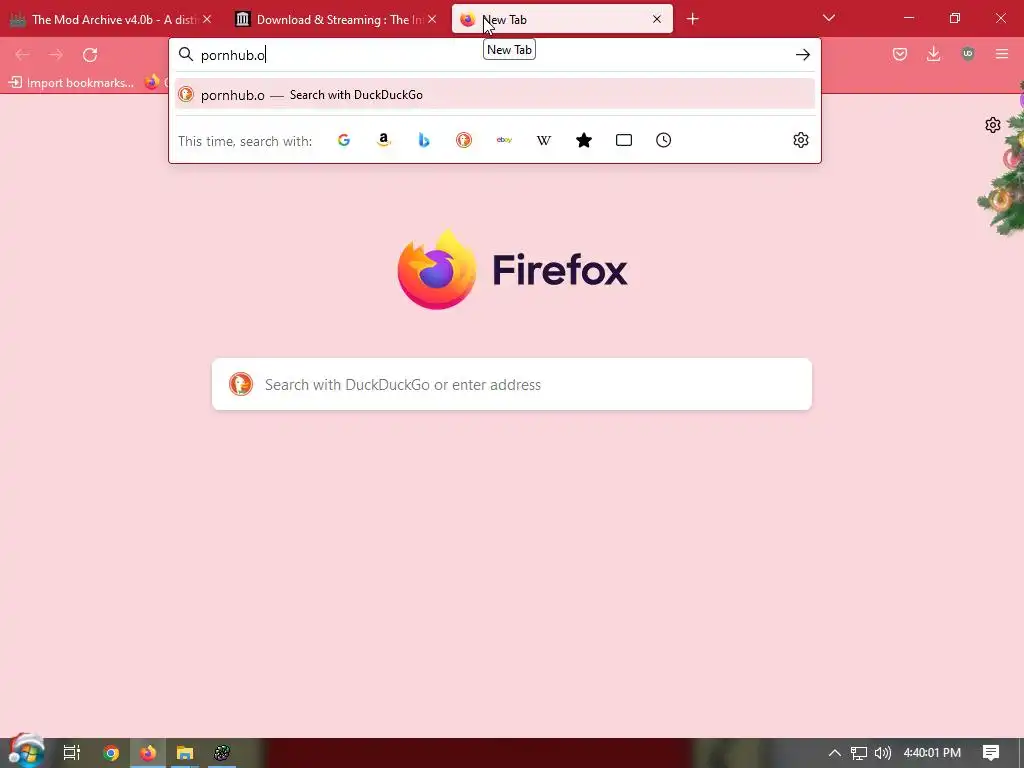Go forward one page
Screen dimensions: 1024x768
pos(56,55)
